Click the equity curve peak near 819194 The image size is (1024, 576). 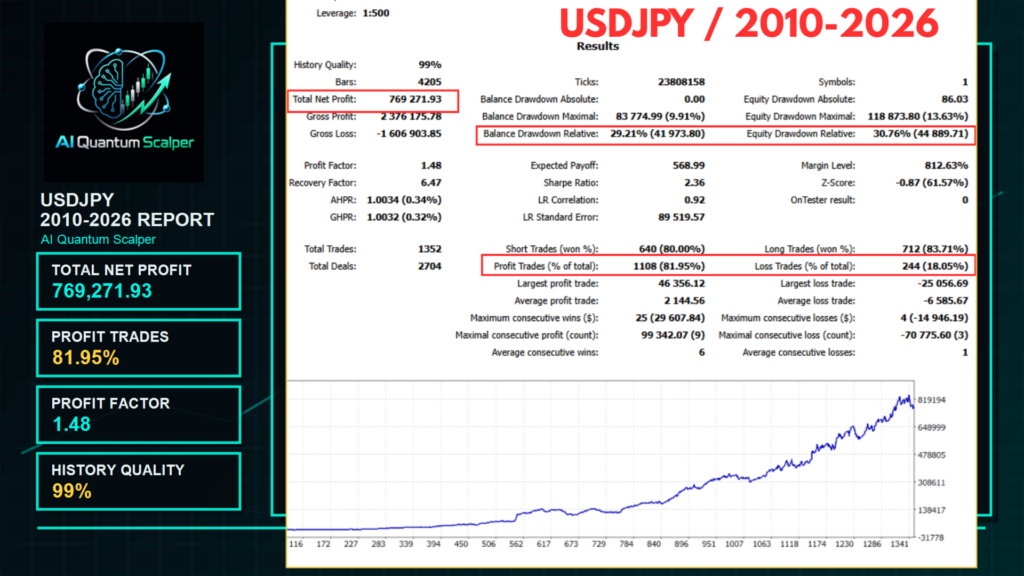point(907,396)
